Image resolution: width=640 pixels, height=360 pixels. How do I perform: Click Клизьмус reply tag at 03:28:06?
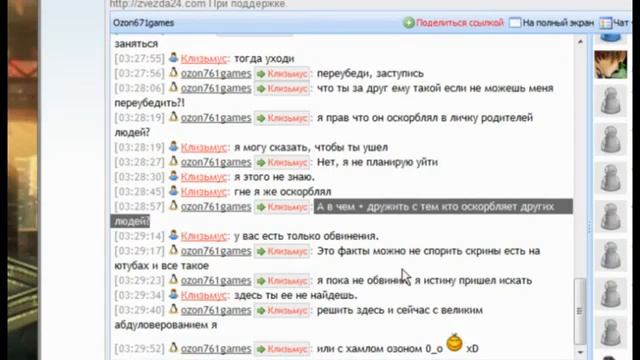pyautogui.click(x=282, y=89)
